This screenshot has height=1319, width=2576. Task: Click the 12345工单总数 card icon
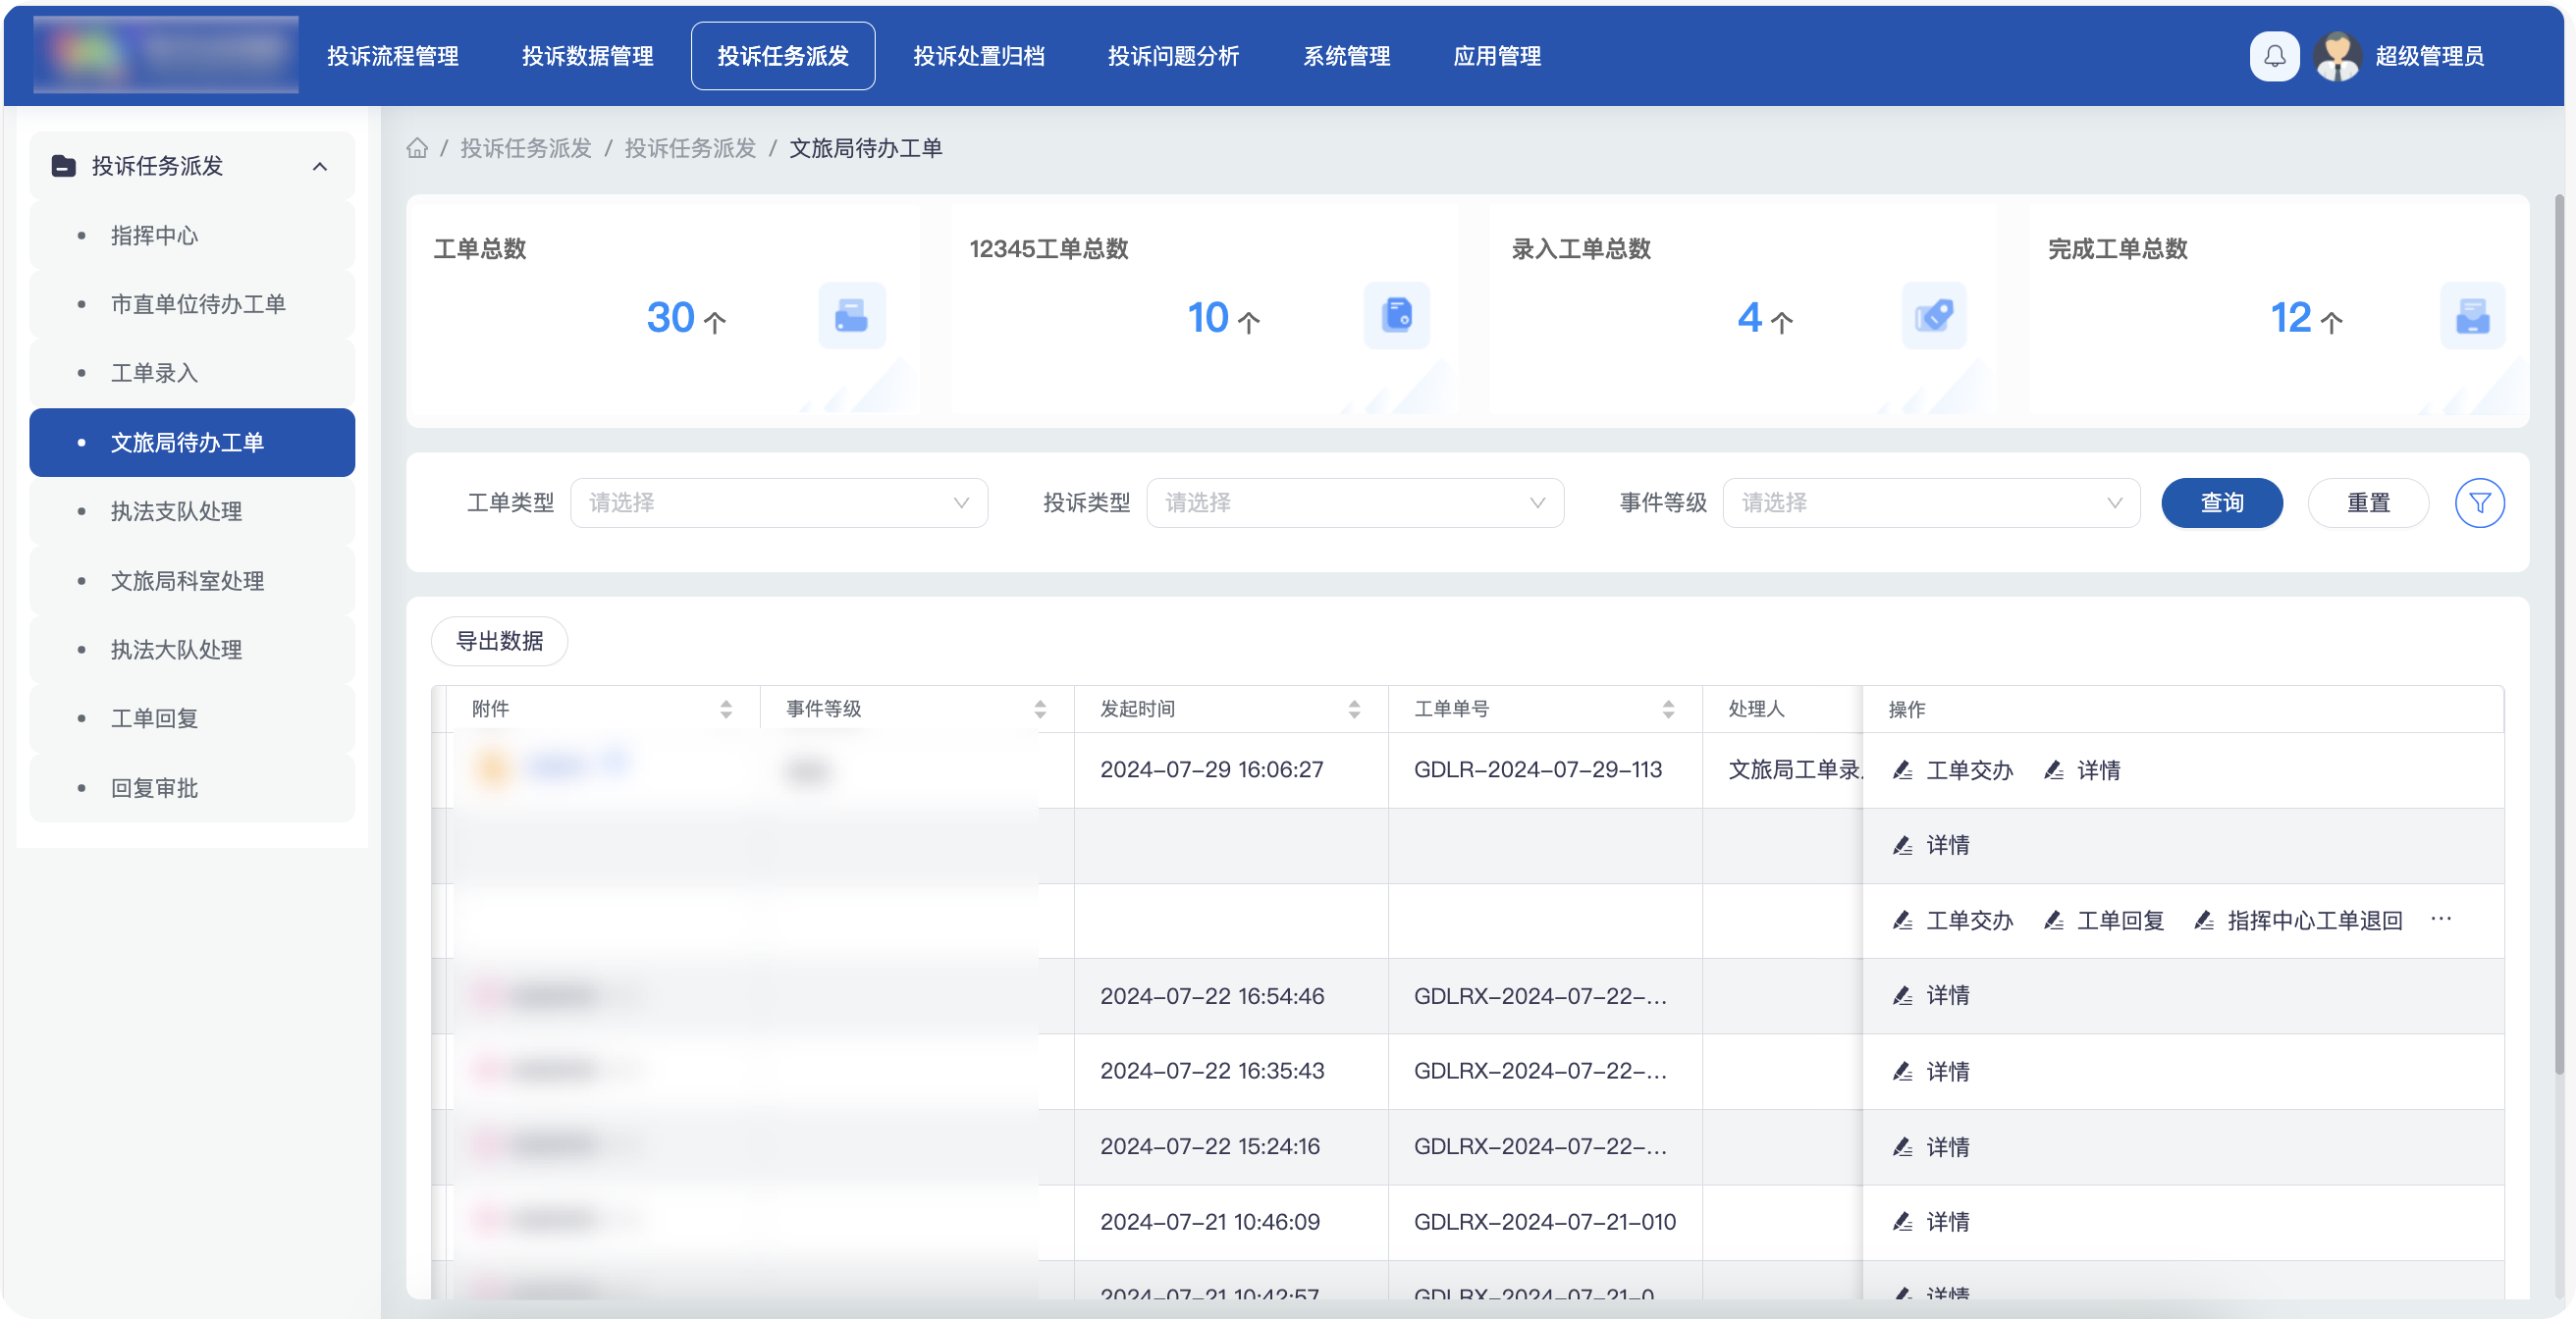1396,316
